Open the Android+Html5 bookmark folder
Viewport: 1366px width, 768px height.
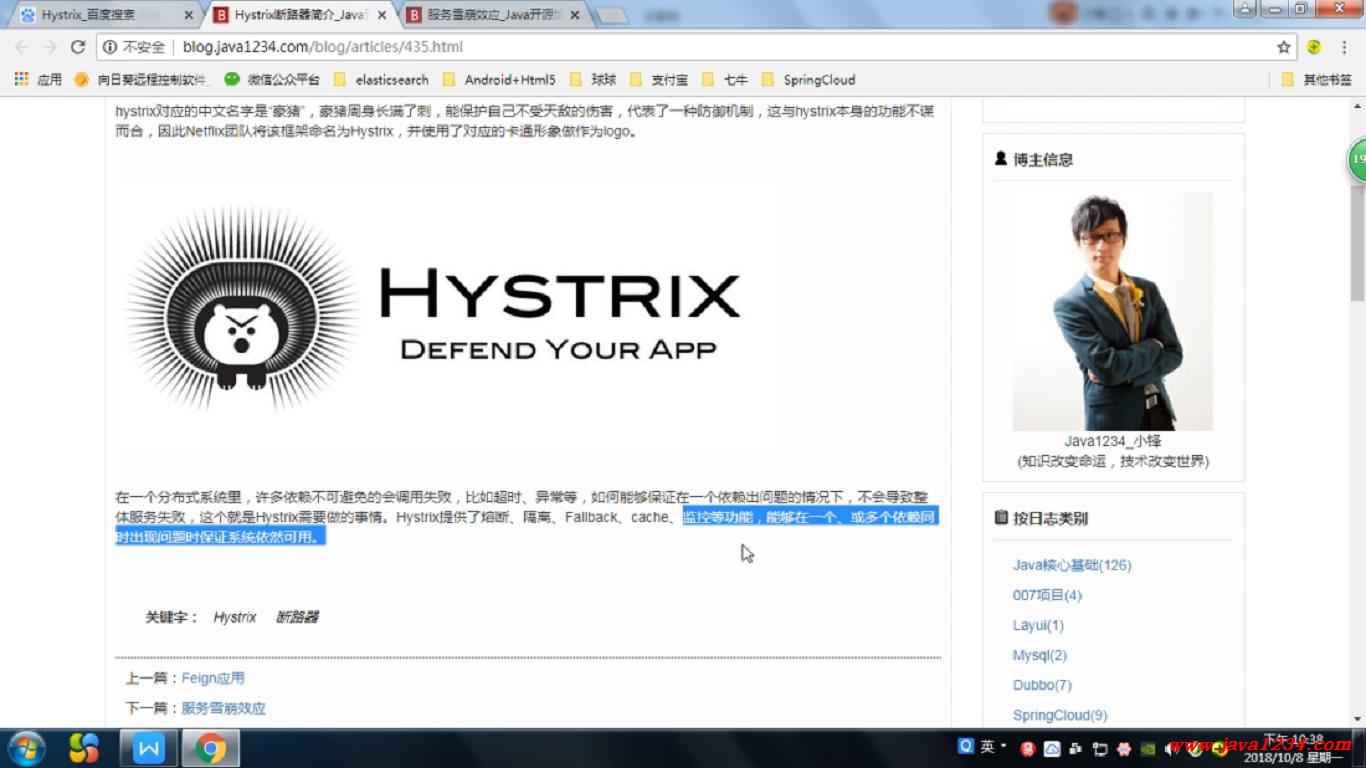click(498, 80)
